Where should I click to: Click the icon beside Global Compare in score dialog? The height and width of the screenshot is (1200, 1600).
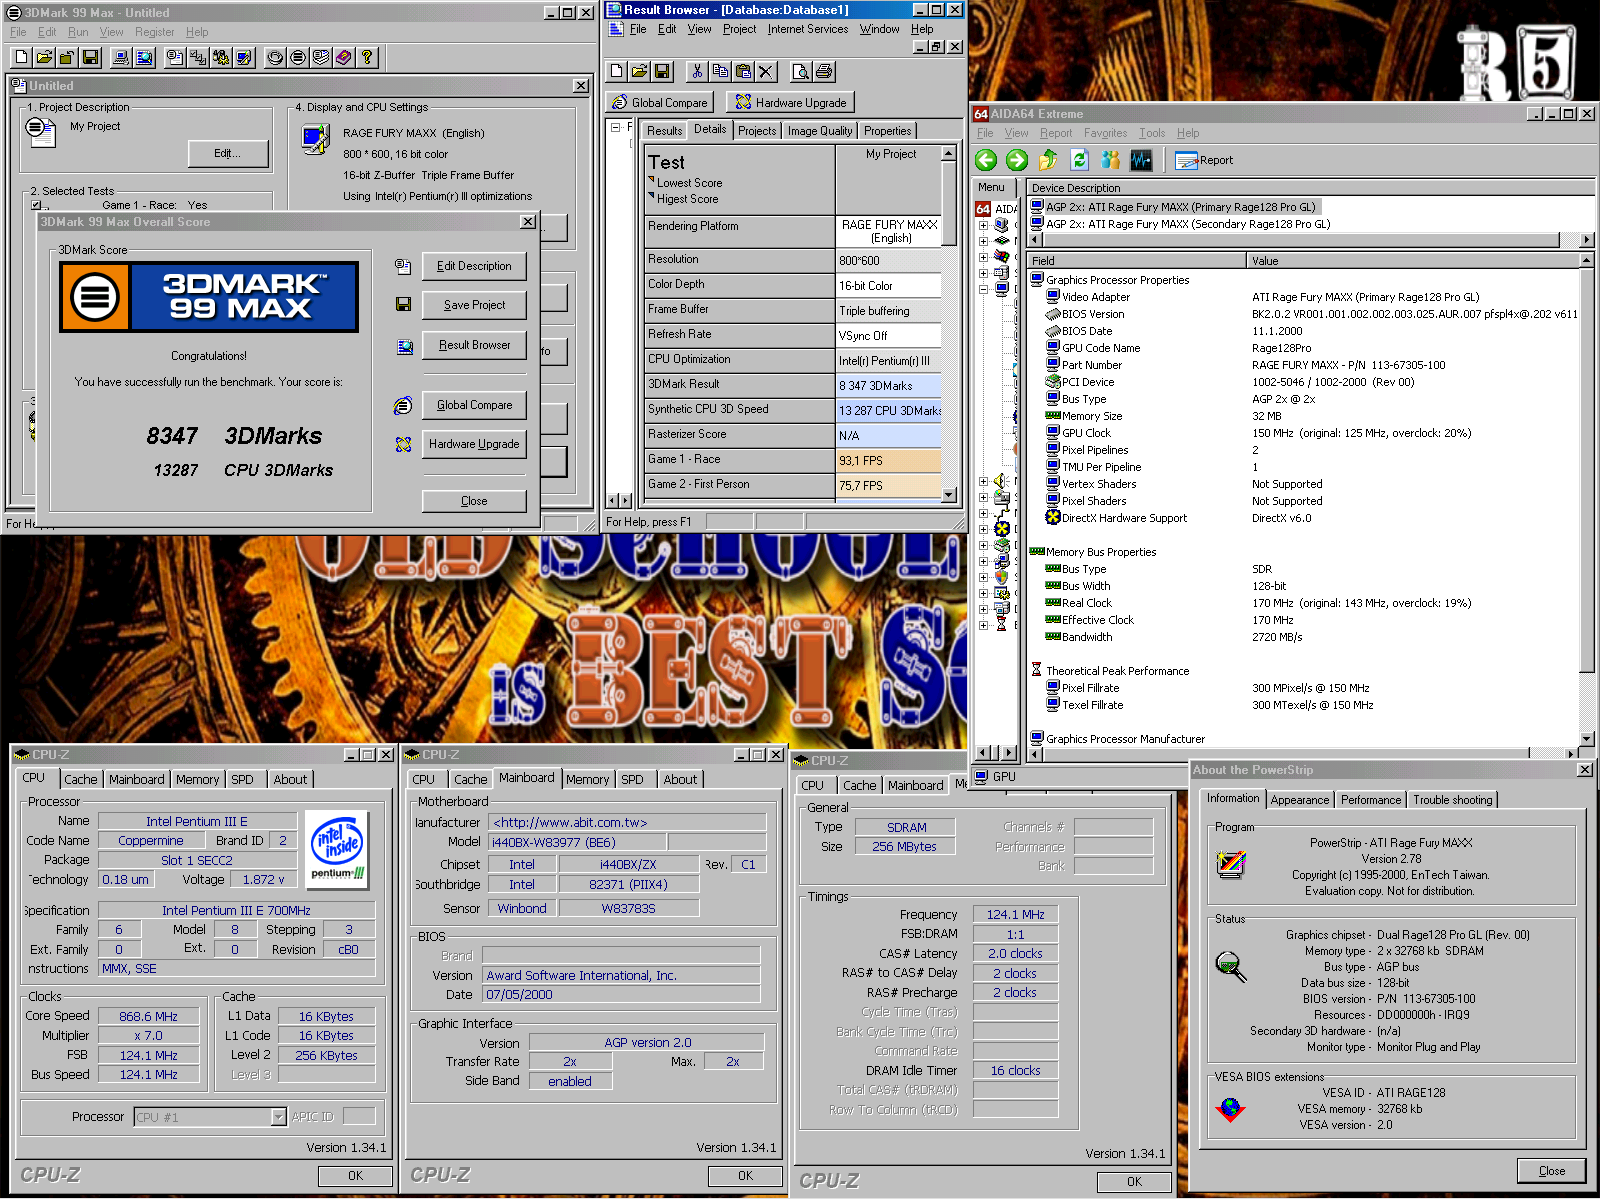click(x=403, y=405)
